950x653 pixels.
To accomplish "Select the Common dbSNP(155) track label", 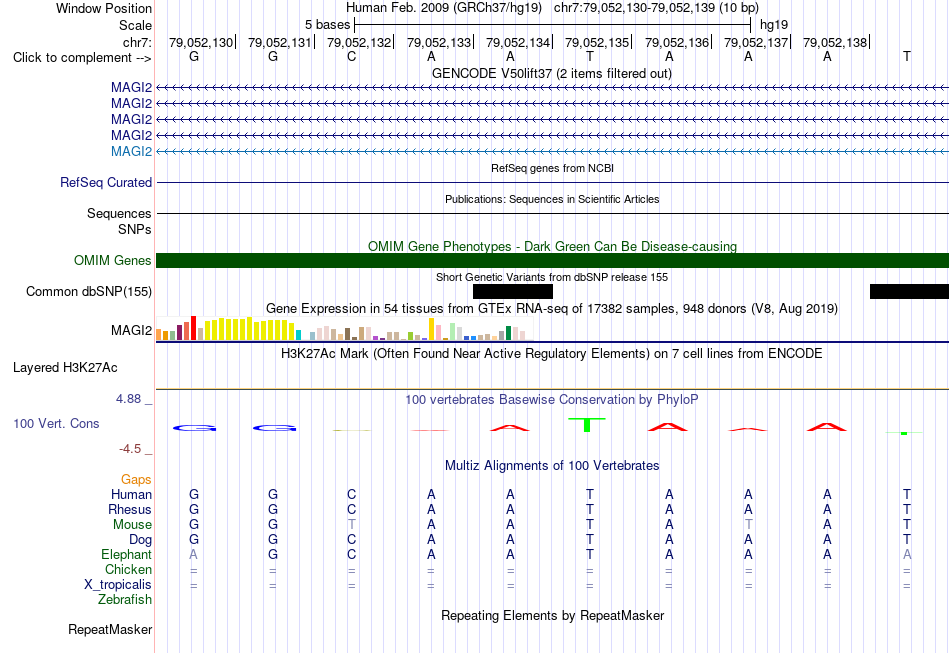I will click(x=89, y=291).
